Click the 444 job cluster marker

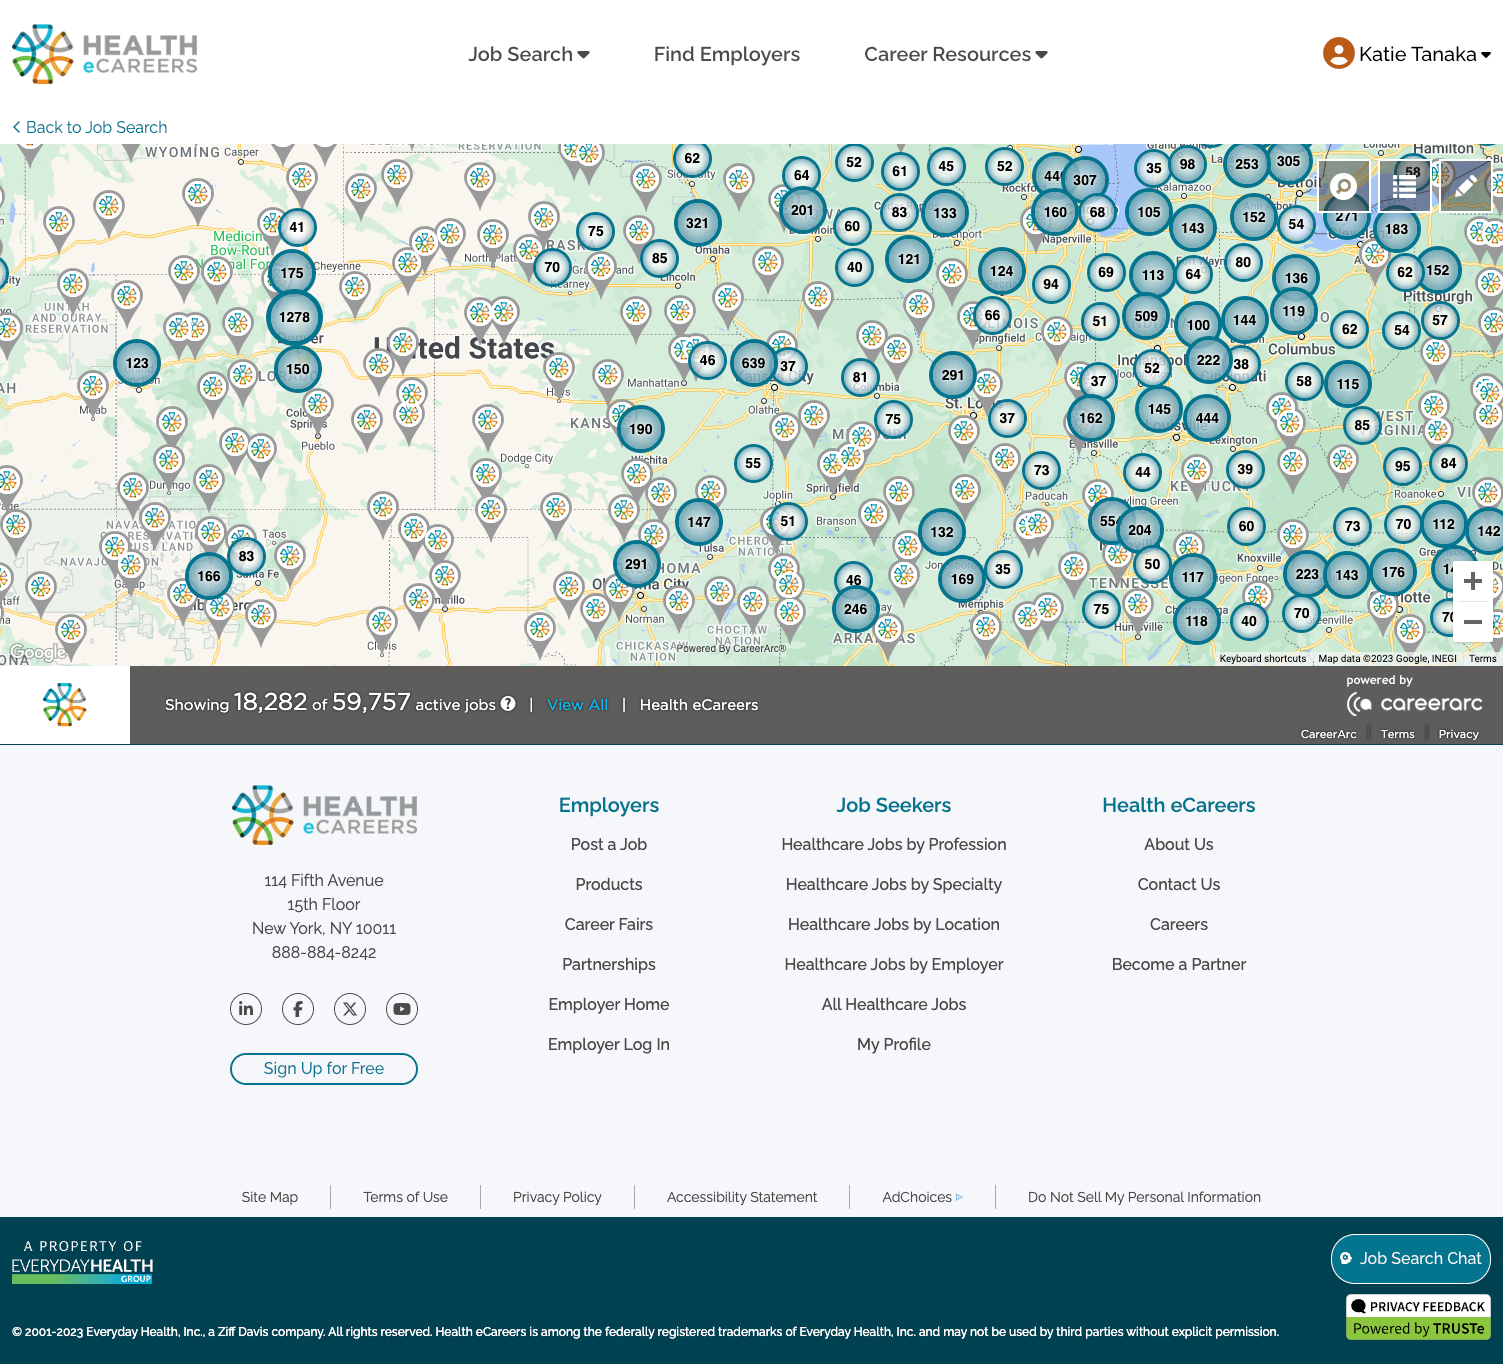coord(1207,418)
